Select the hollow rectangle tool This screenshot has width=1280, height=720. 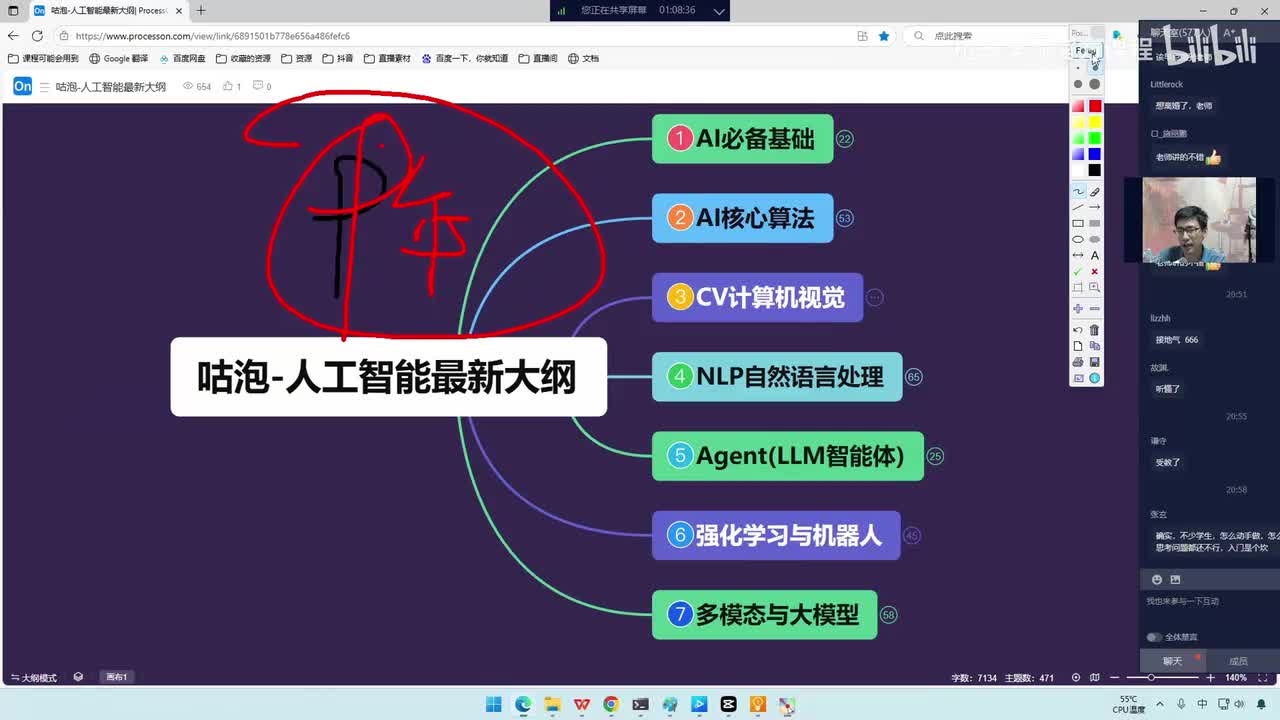pos(1078,223)
